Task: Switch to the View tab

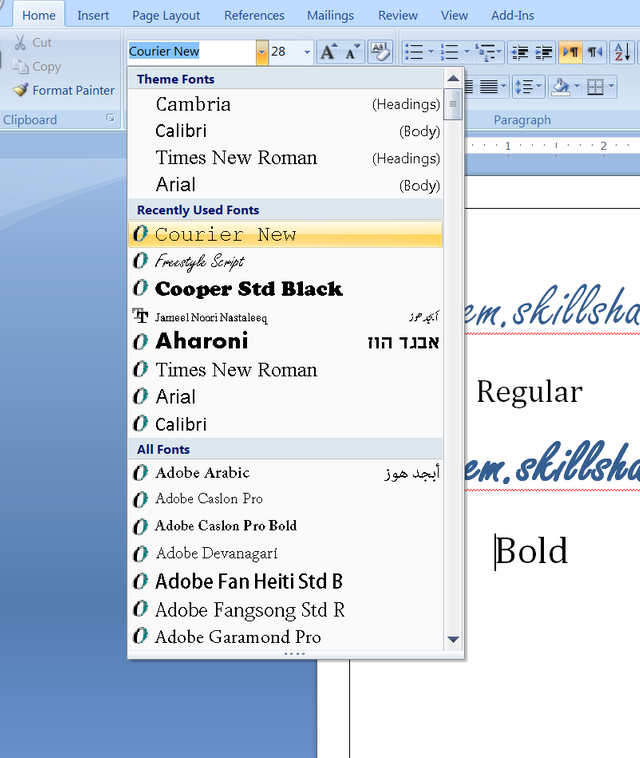Action: click(x=454, y=15)
